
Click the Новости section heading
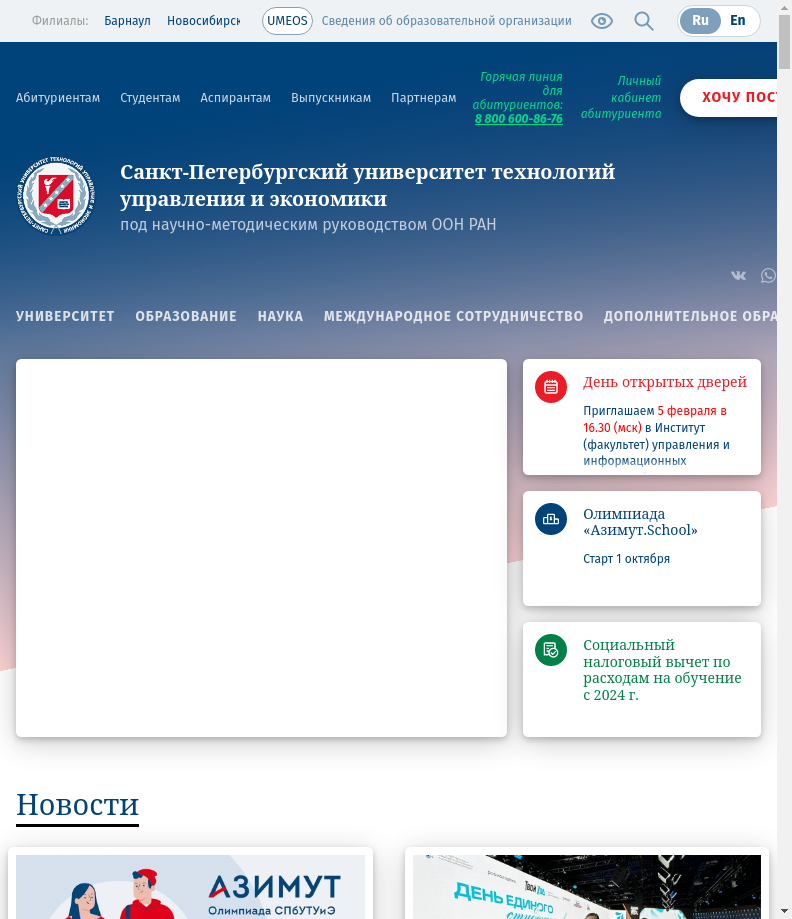(x=77, y=805)
